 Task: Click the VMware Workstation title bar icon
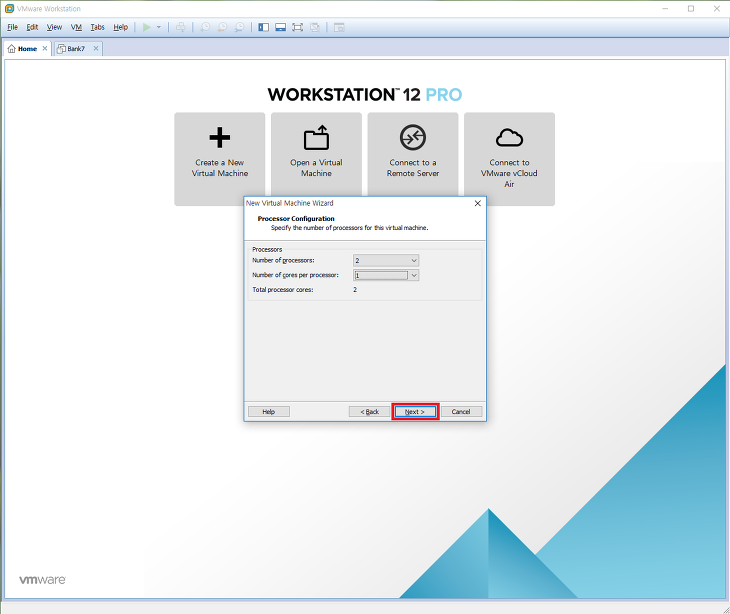click(x=9, y=8)
